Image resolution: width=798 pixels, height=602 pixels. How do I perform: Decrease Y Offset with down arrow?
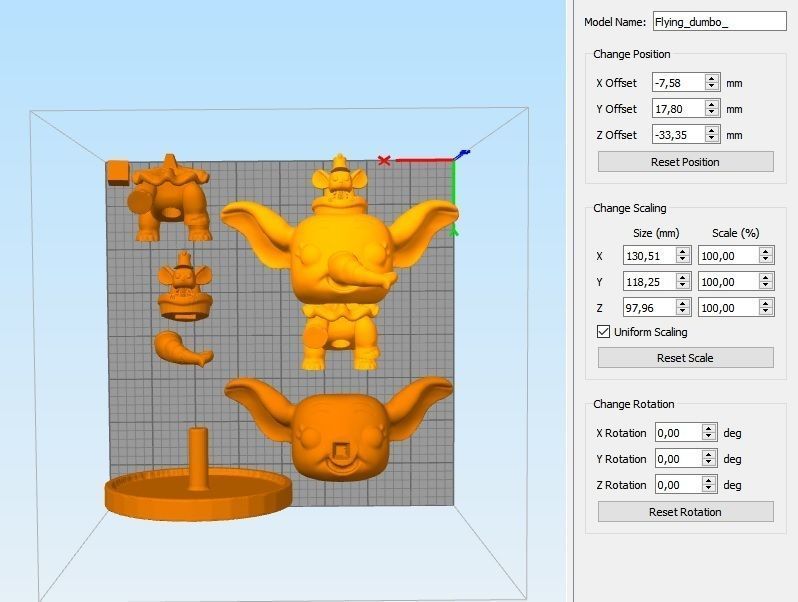(712, 113)
